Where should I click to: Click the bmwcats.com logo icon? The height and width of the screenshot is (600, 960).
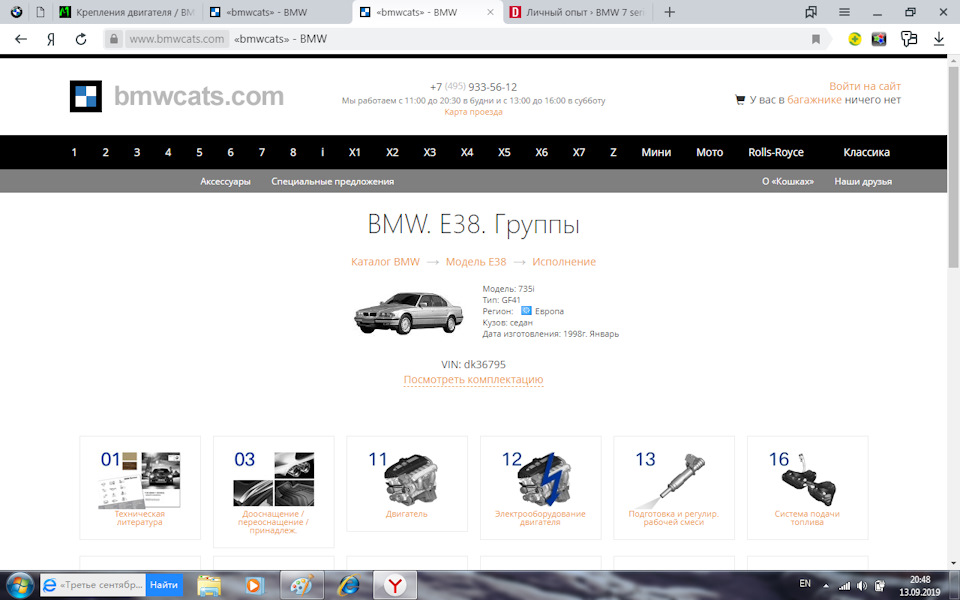(86, 96)
